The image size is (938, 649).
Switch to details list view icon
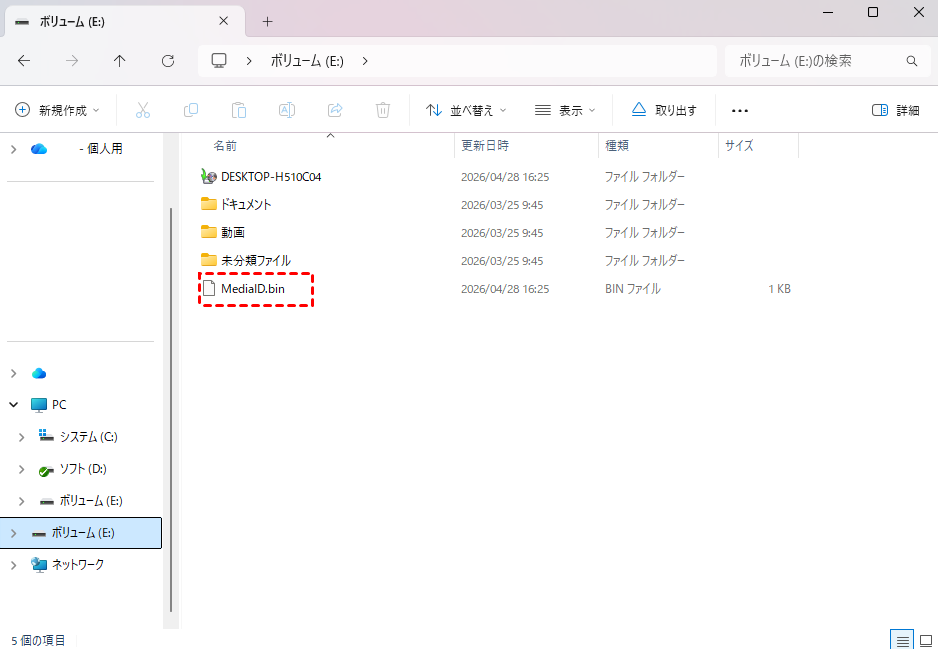[x=902, y=640]
